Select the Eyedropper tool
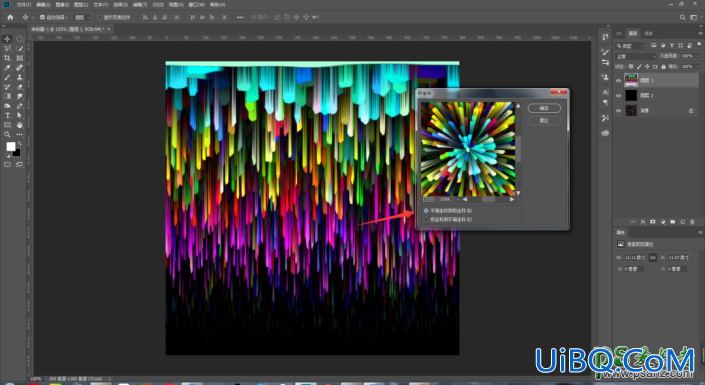This screenshot has height=385, width=705. click(x=7, y=68)
